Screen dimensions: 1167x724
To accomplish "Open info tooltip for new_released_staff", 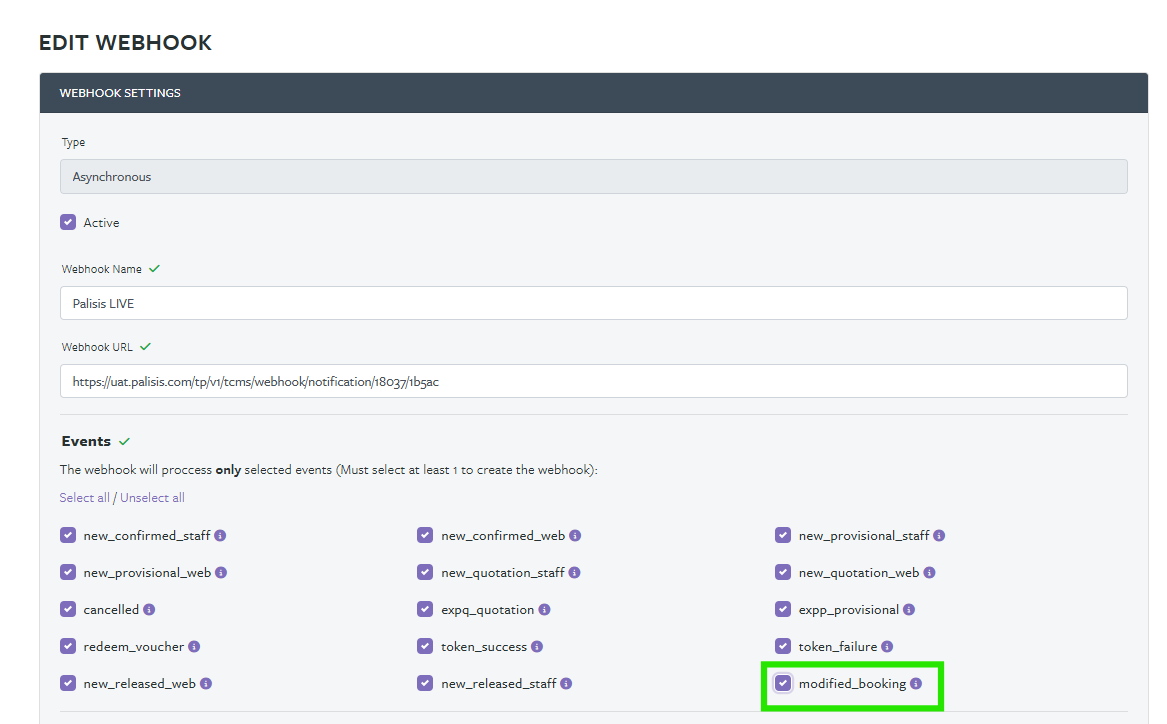I will click(566, 684).
